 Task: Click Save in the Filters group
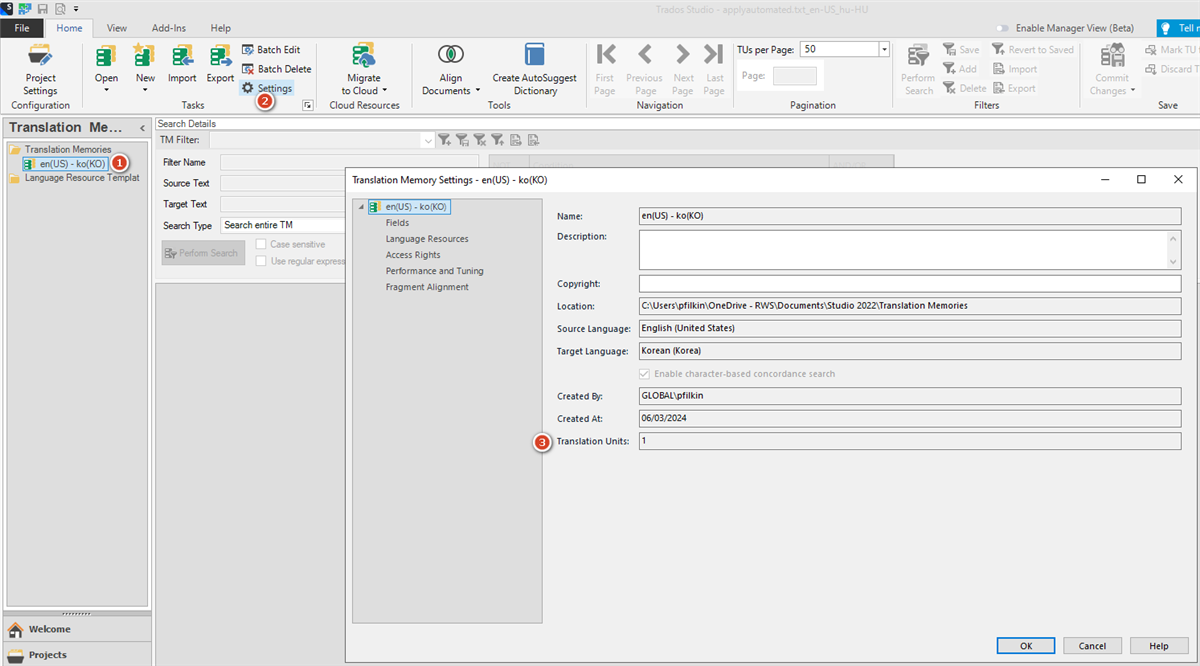[x=961, y=50]
